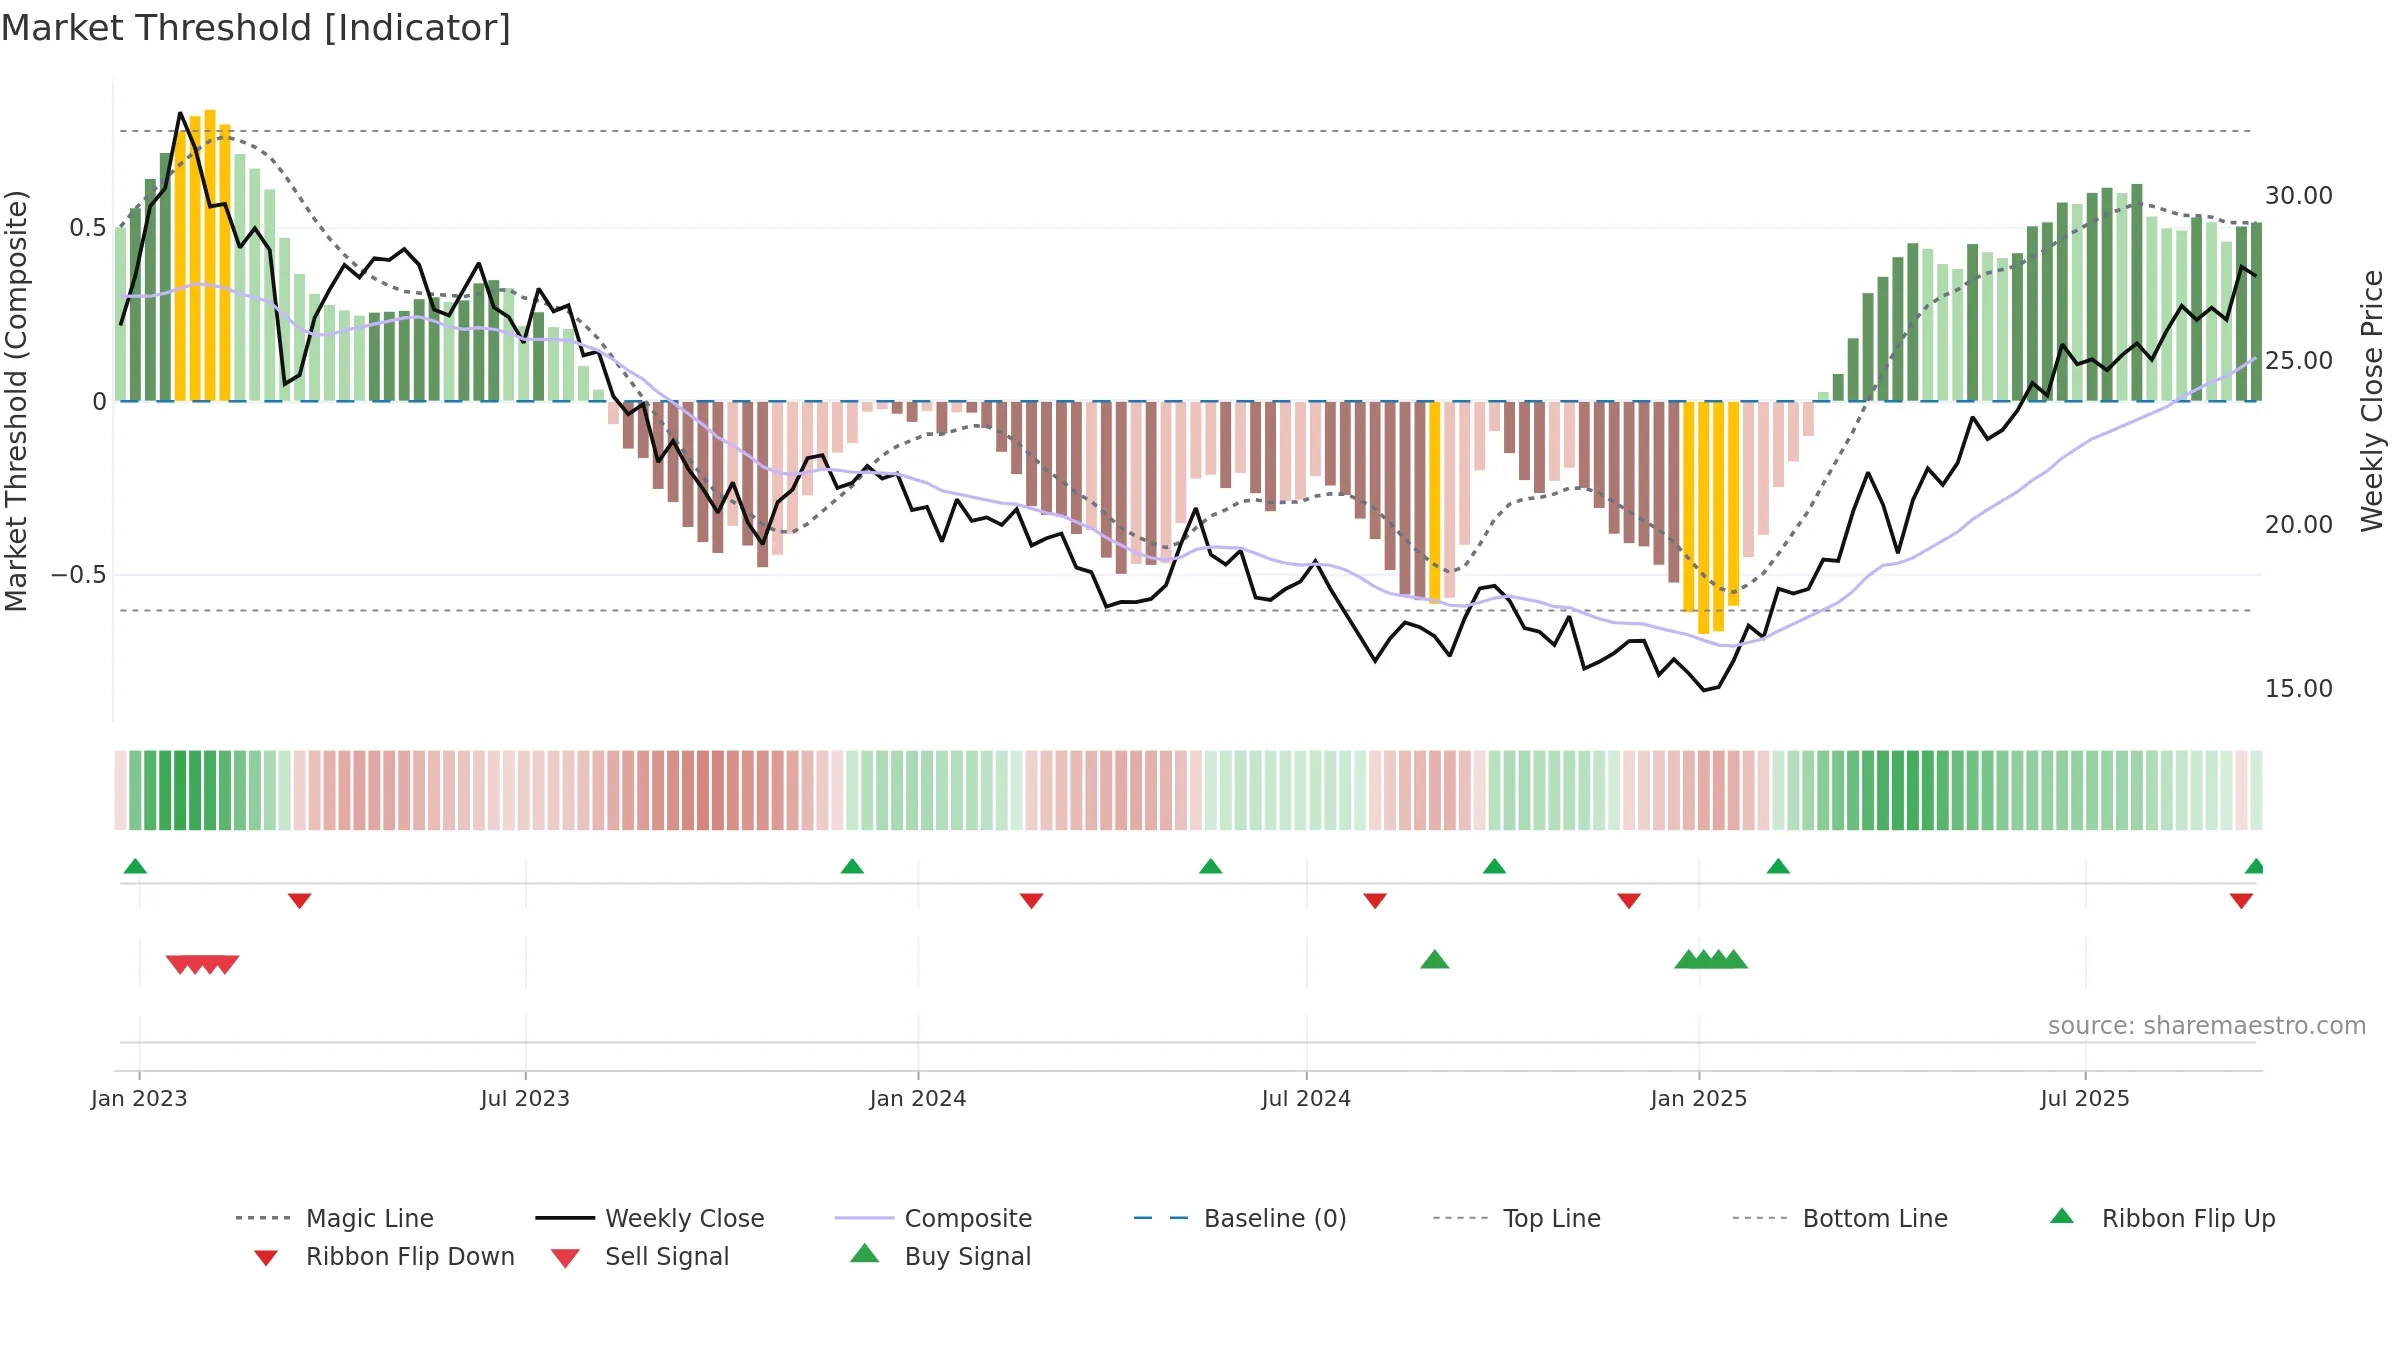Click the ribbon flip down marker near Dec 2024
The image size is (2400, 1350).
(x=1629, y=901)
